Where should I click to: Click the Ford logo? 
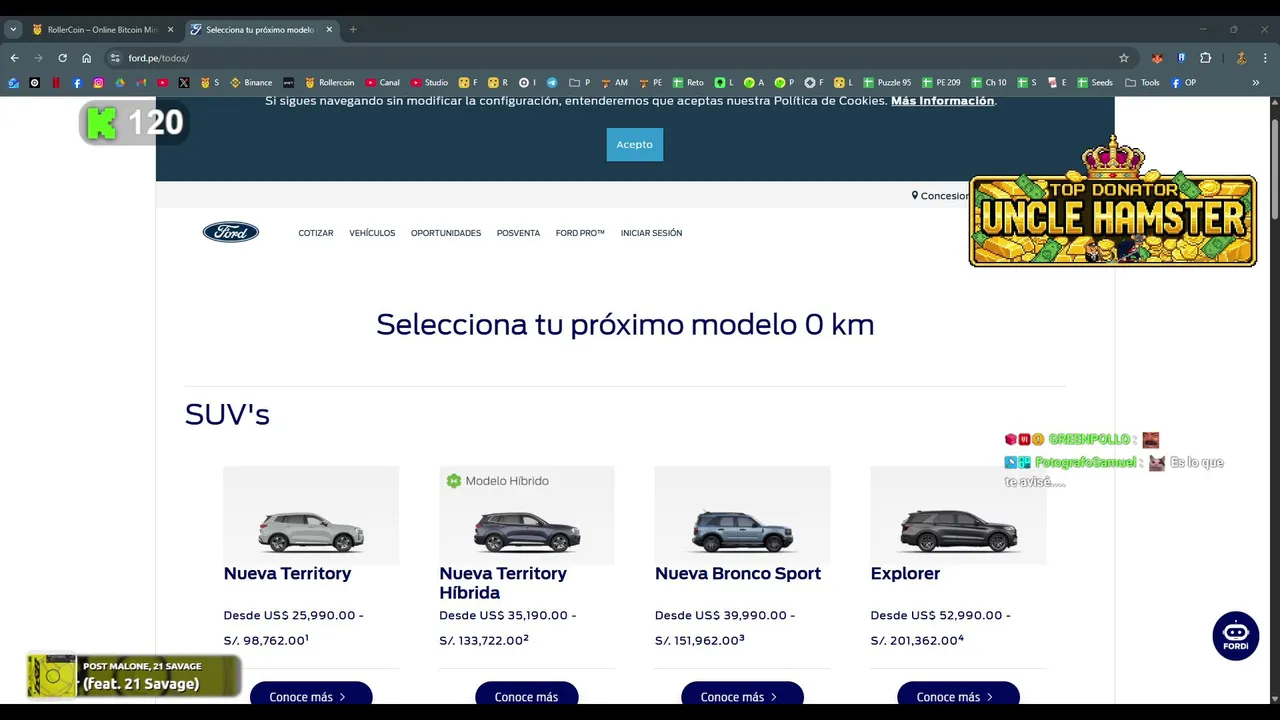click(x=231, y=232)
